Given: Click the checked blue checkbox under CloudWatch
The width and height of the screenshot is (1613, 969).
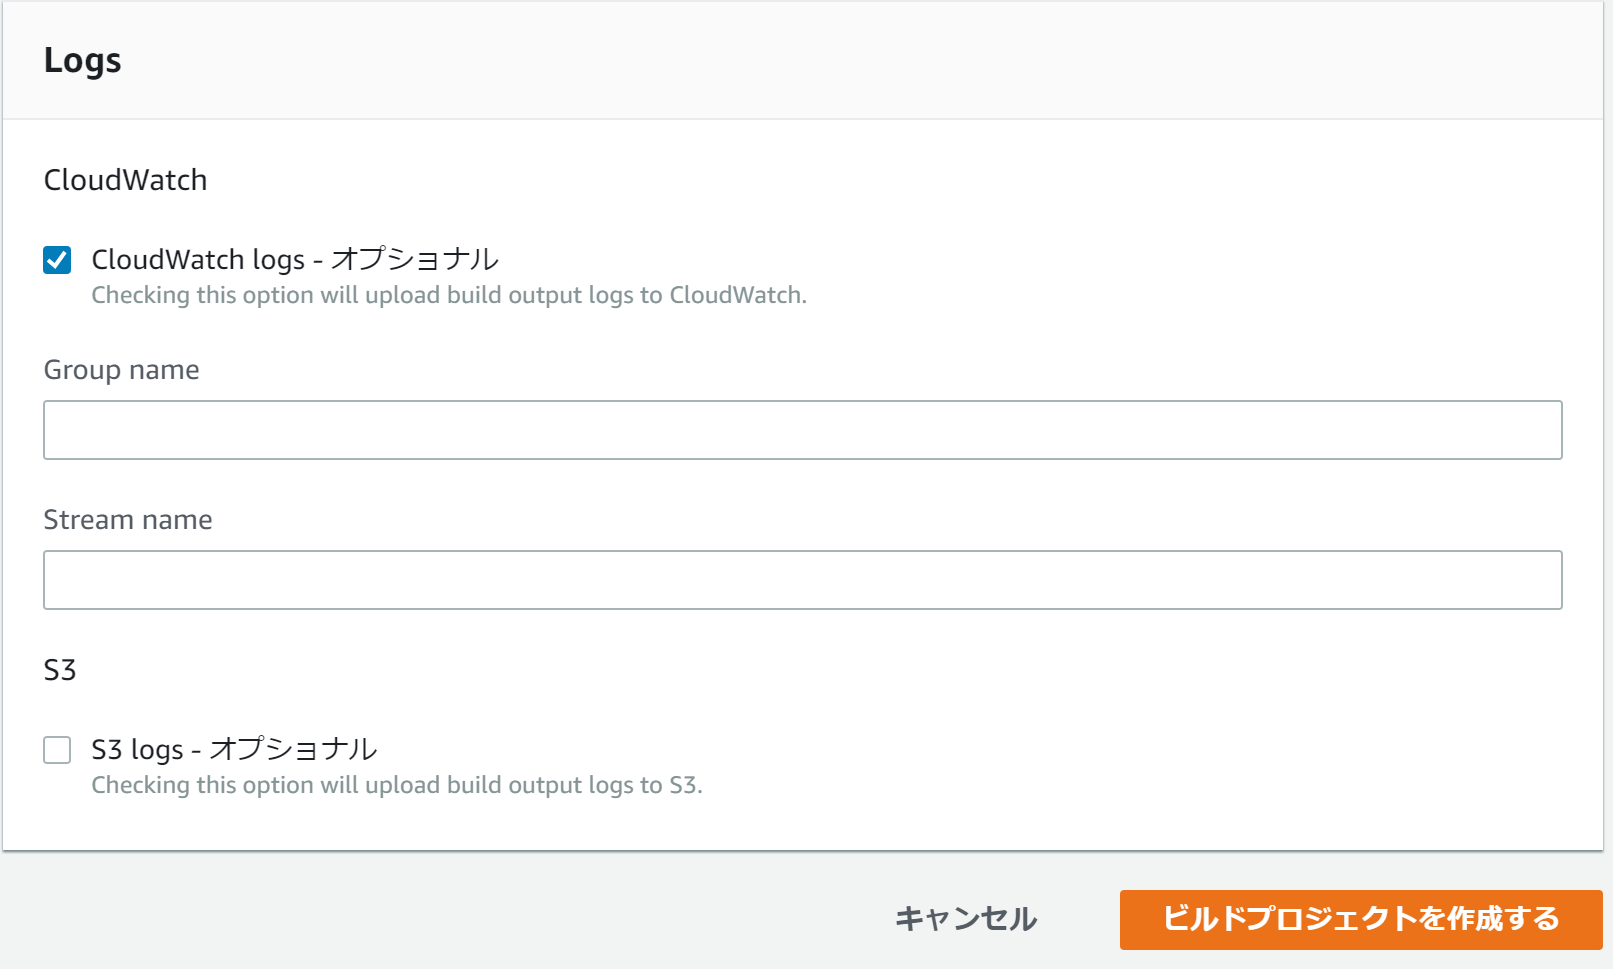Looking at the screenshot, I should [56, 259].
